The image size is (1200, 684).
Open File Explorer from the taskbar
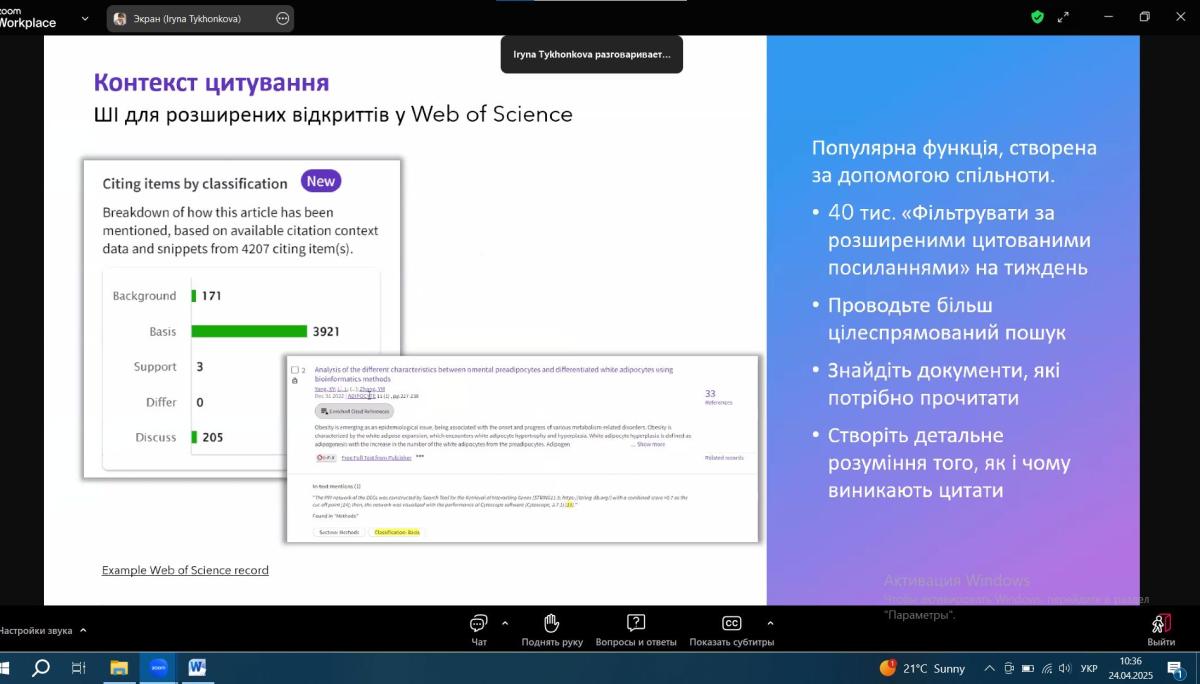[x=119, y=667]
